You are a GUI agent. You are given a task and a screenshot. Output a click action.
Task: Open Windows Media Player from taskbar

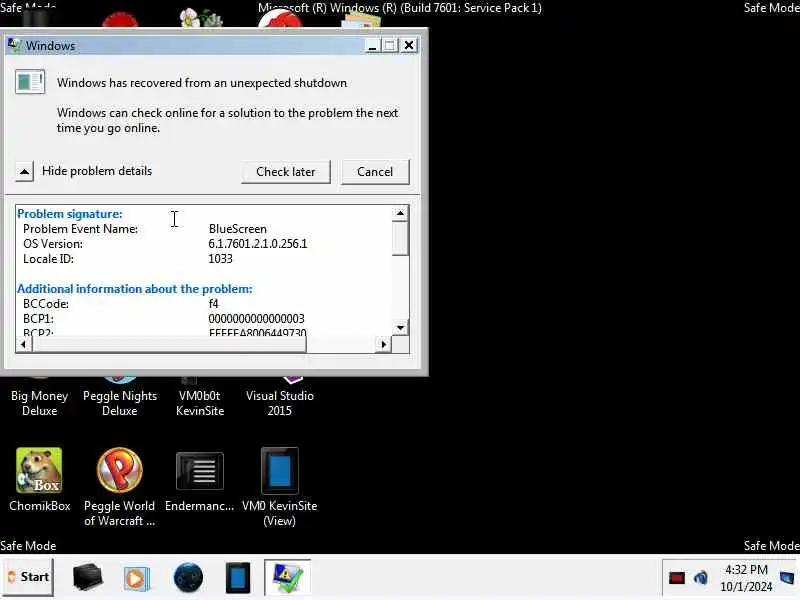[x=137, y=578]
